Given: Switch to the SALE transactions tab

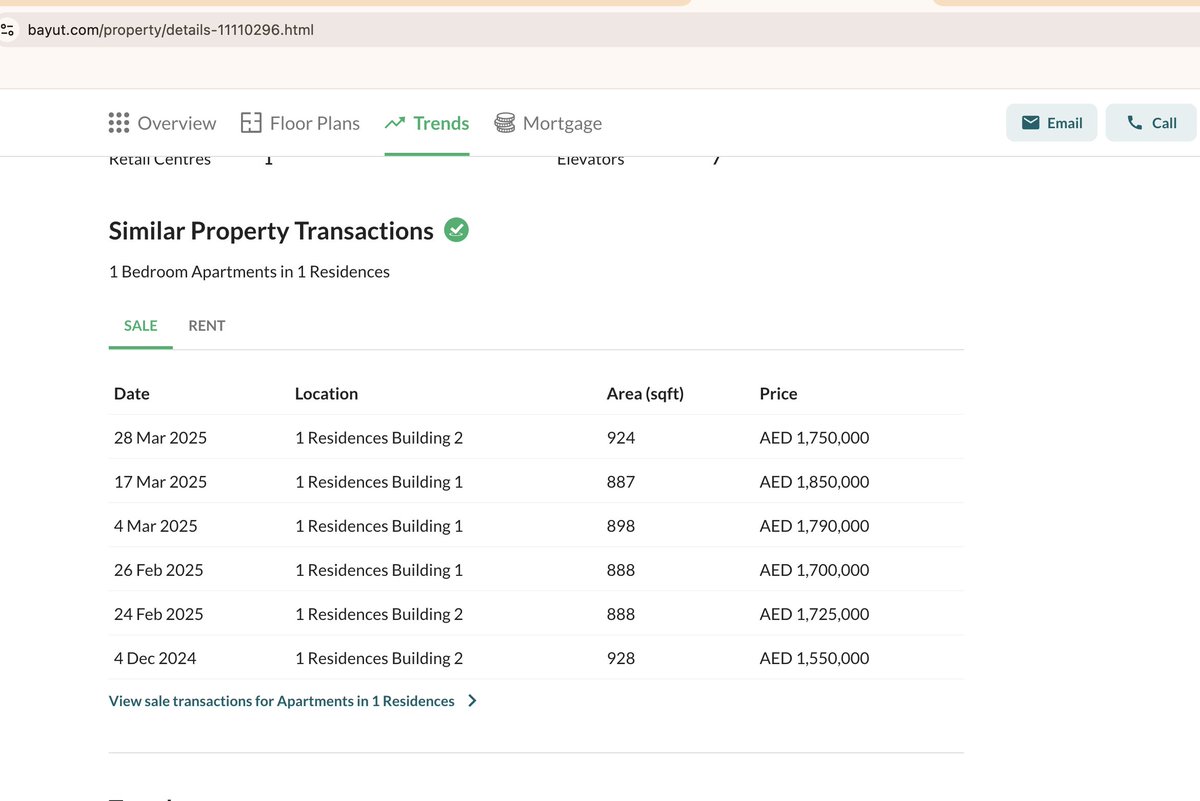Looking at the screenshot, I should 141,326.
